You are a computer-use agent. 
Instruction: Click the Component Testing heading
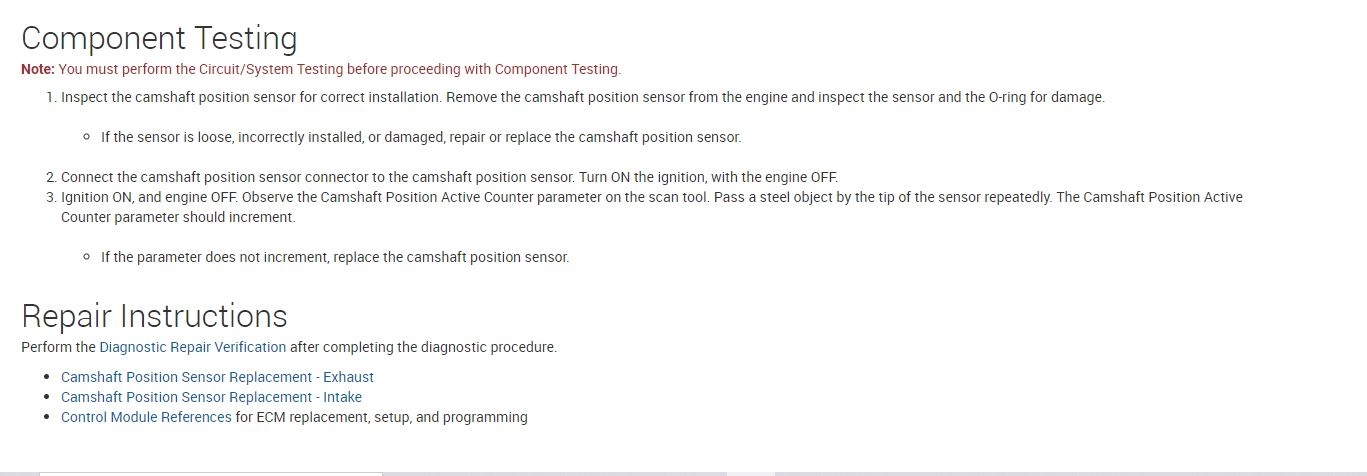[x=159, y=38]
